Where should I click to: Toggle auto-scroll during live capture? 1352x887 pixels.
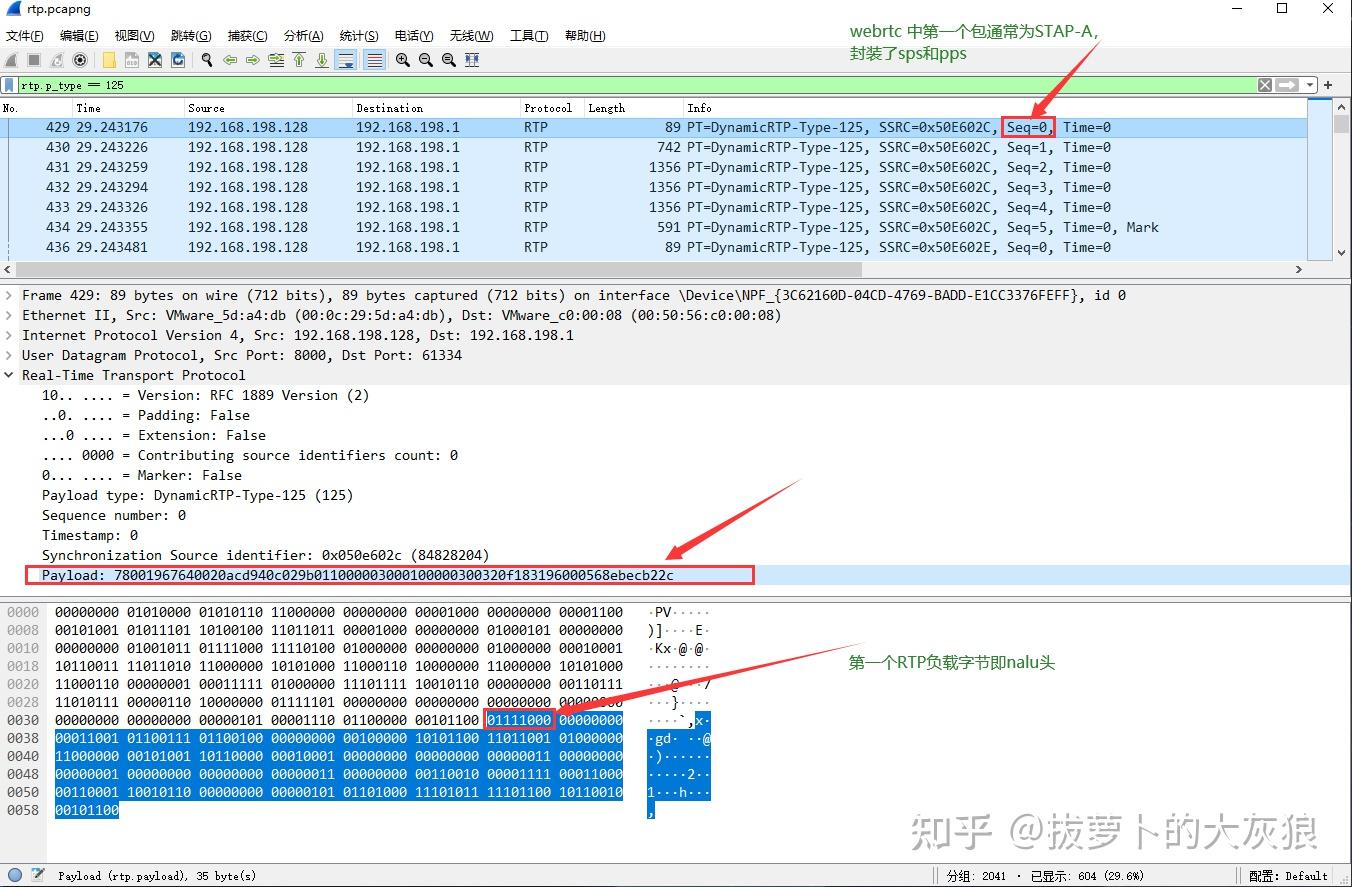[345, 60]
